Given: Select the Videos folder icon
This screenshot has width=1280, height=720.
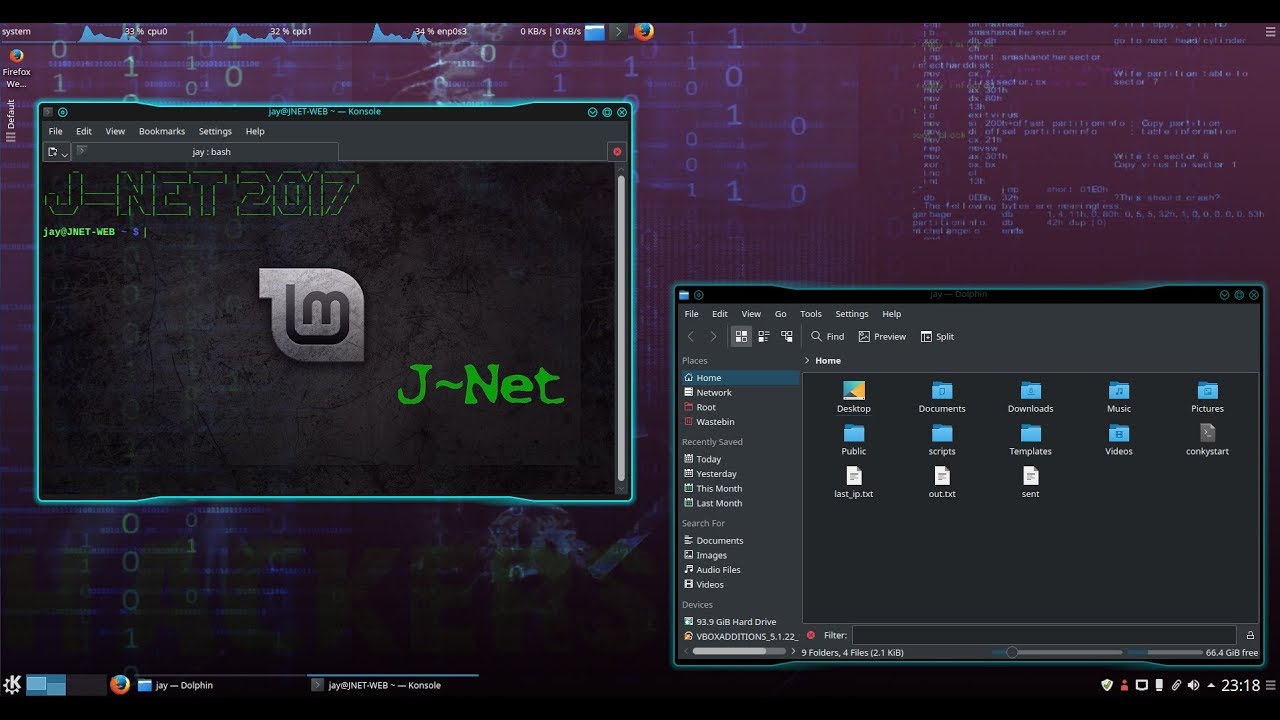Looking at the screenshot, I should pos(1119,433).
